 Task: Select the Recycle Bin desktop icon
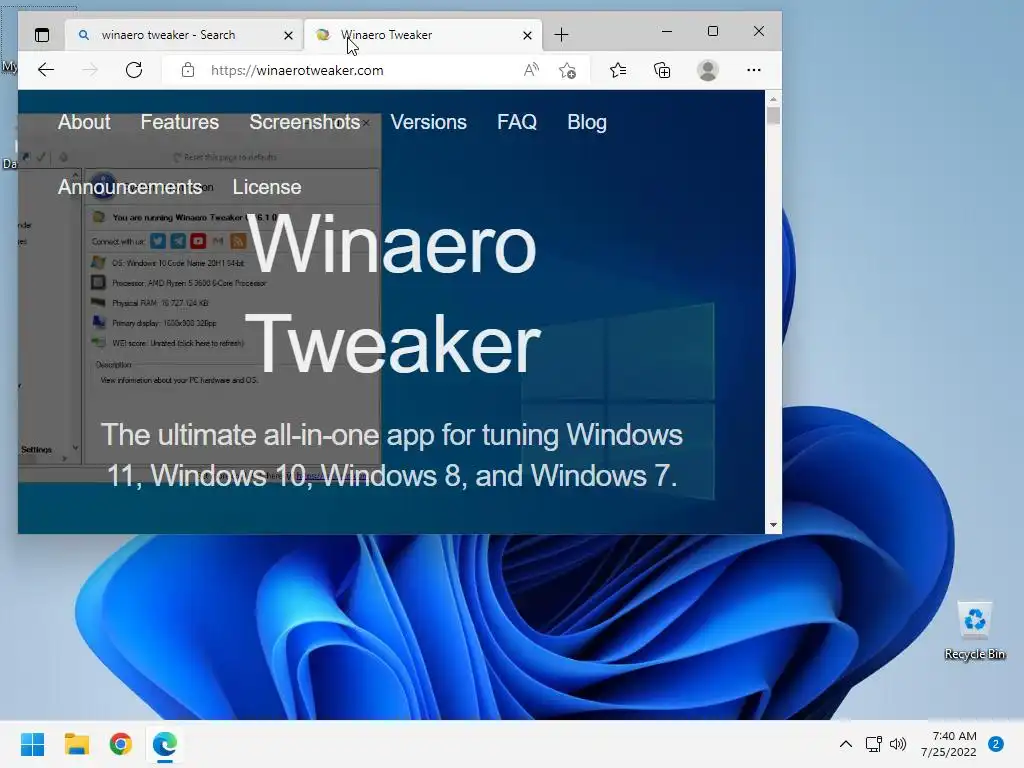point(974,630)
